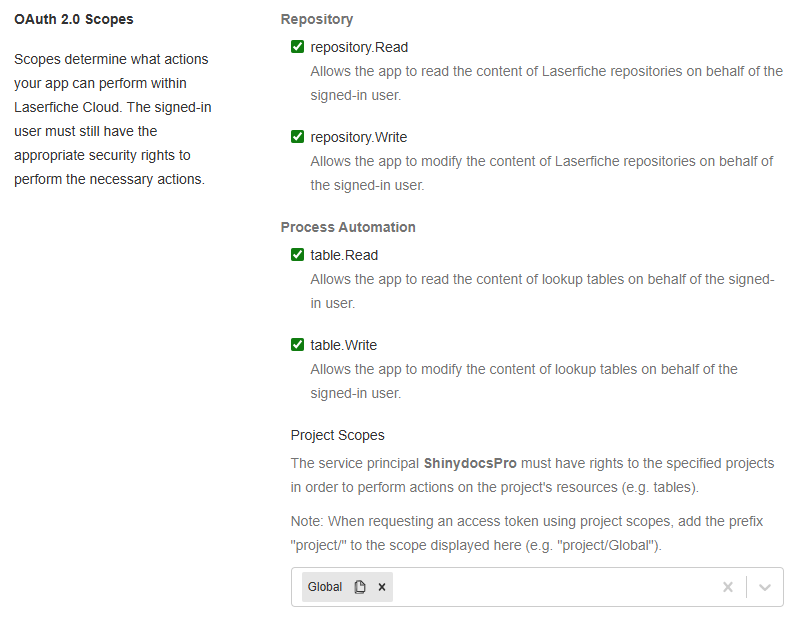Click the repository.Read label text
This screenshot has height=623, width=801.
tap(359, 47)
